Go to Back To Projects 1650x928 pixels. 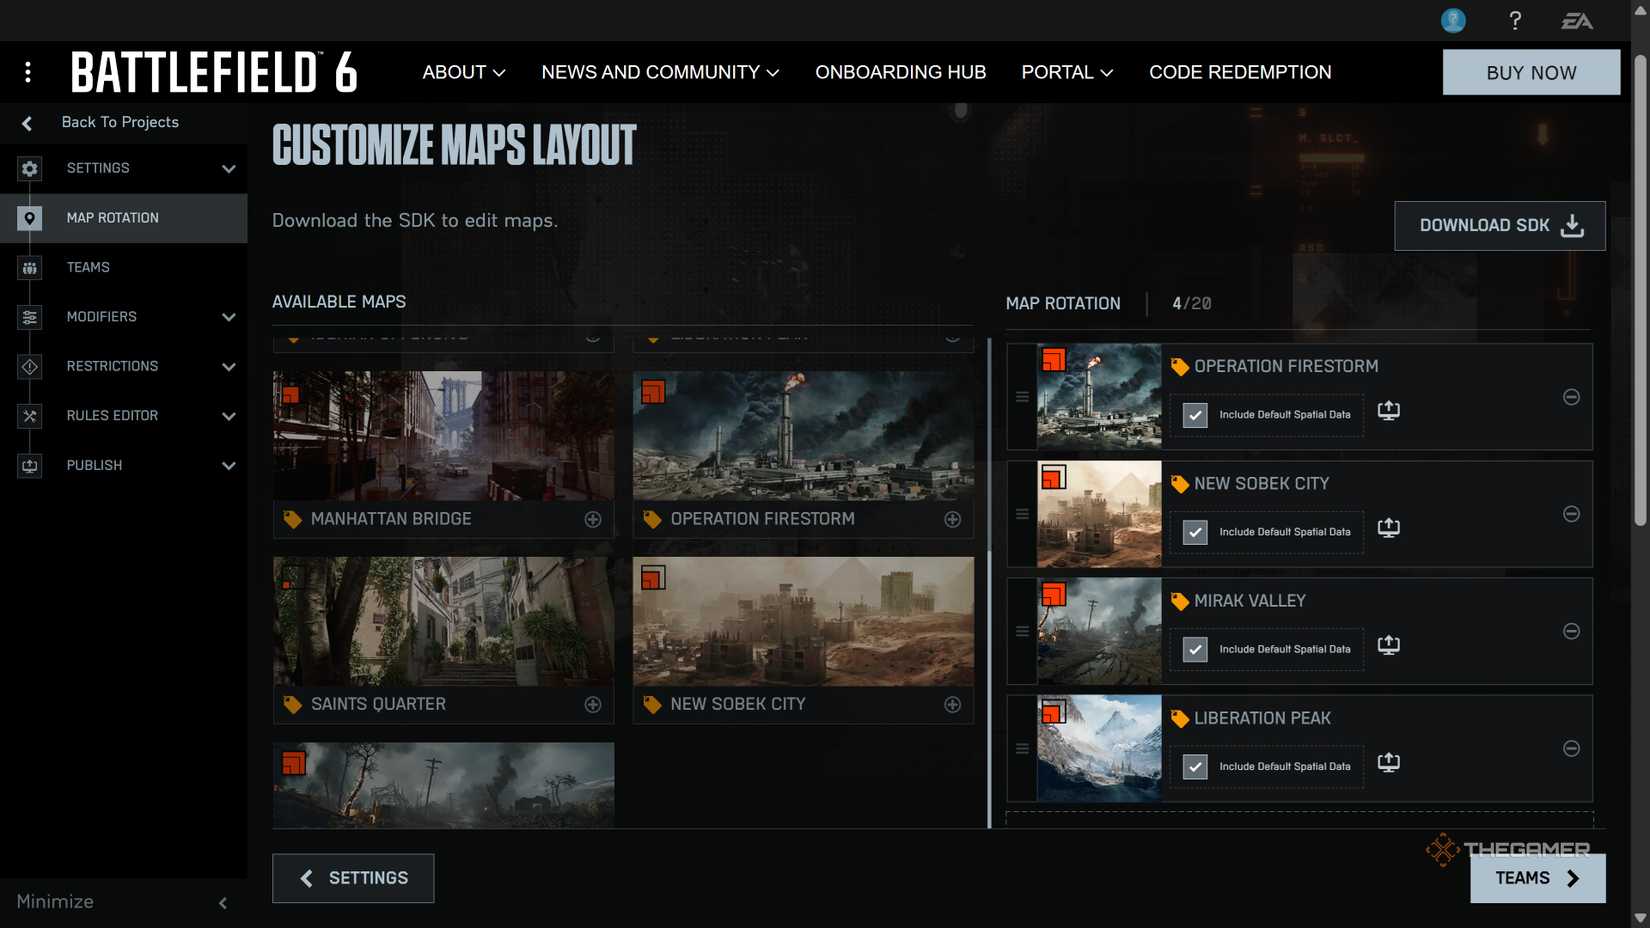(x=120, y=122)
